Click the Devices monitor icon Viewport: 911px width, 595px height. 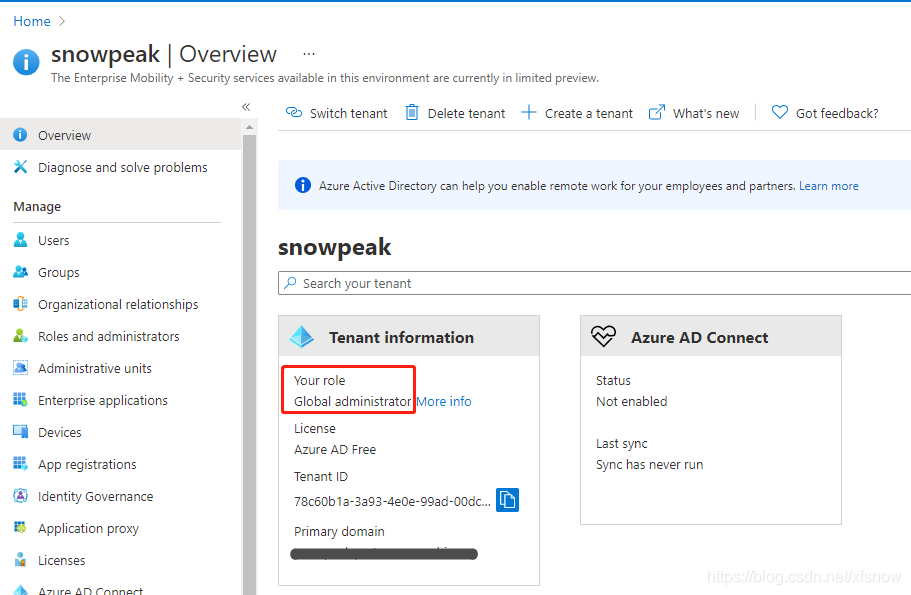click(20, 431)
